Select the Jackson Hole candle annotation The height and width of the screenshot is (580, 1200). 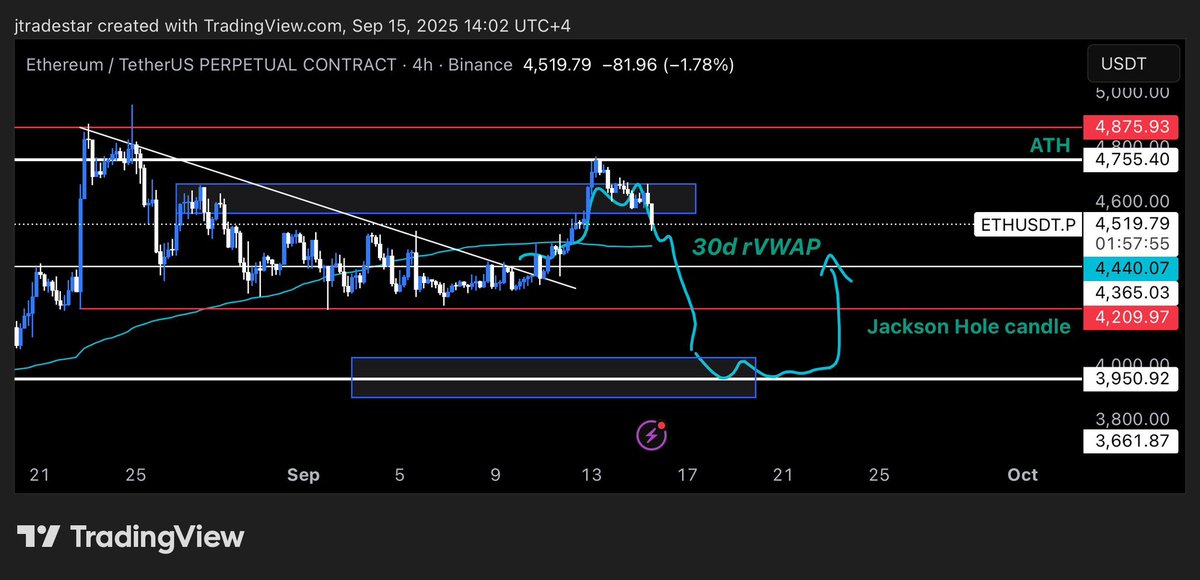click(969, 326)
